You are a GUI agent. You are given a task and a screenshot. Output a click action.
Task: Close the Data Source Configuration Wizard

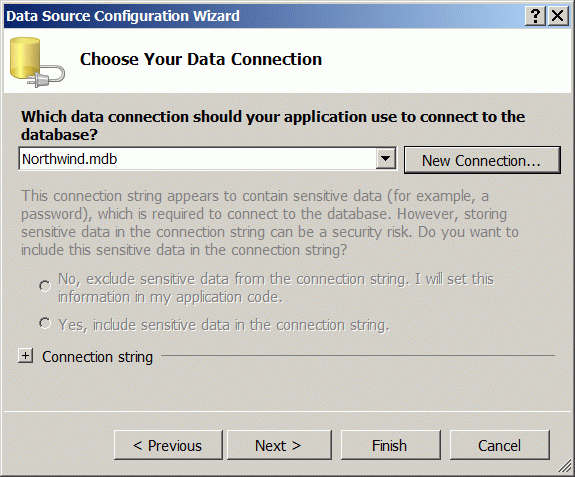point(558,16)
